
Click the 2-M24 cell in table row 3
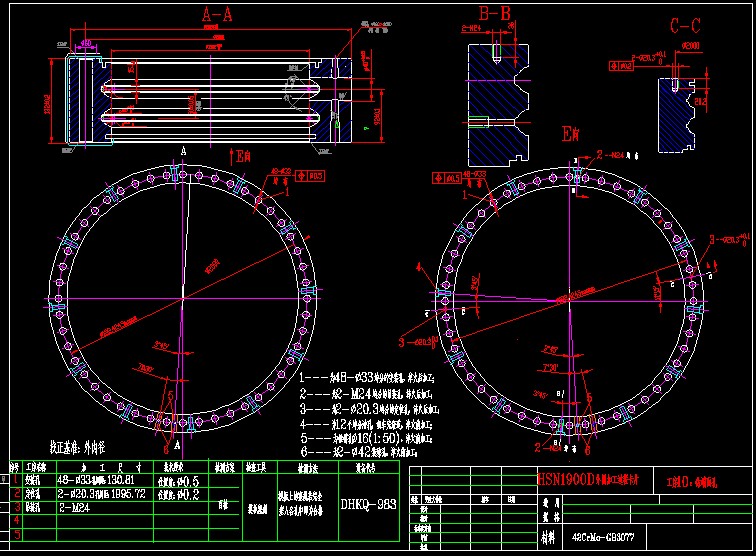pyautogui.click(x=105, y=507)
